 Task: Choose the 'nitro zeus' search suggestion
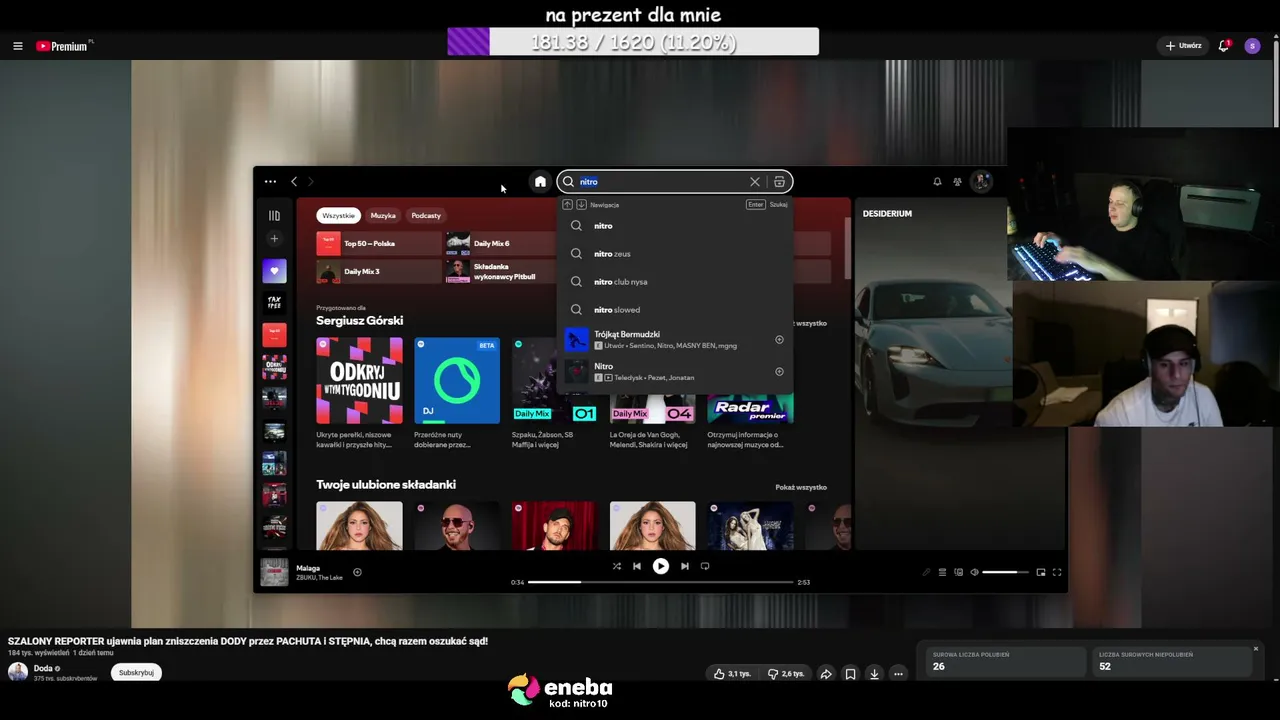675,254
